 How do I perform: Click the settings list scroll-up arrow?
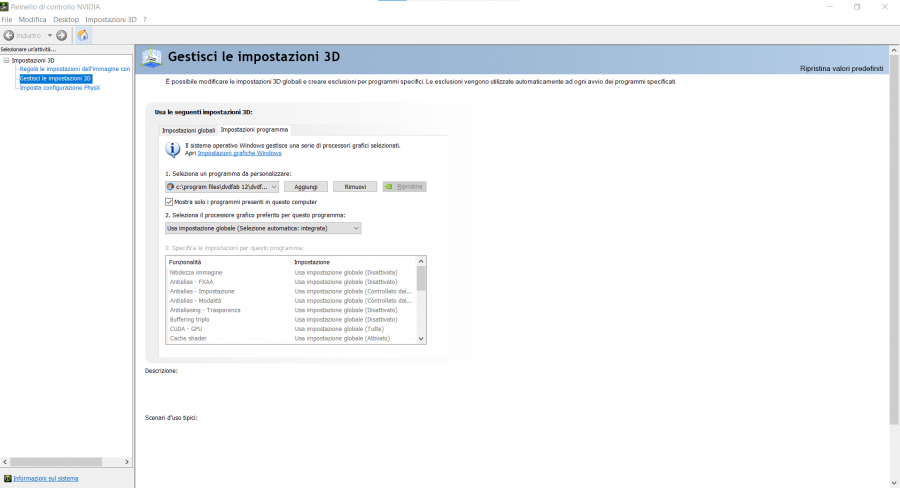pos(421,261)
